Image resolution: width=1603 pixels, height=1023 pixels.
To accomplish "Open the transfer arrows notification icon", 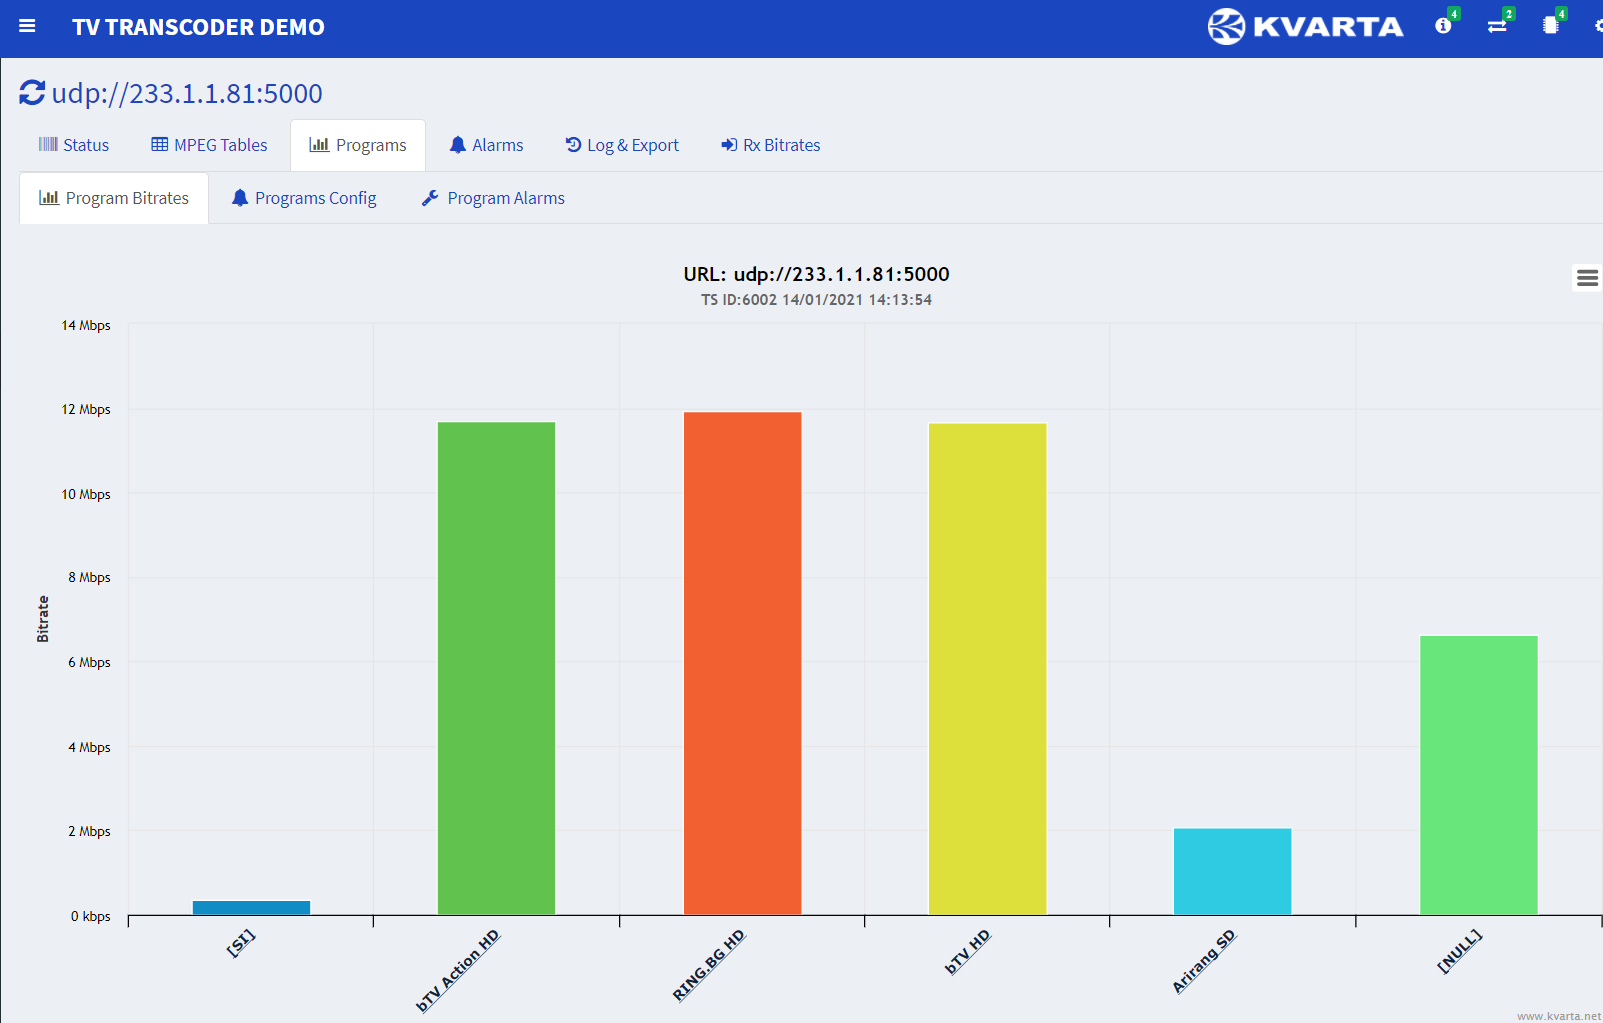I will pos(1497,26).
